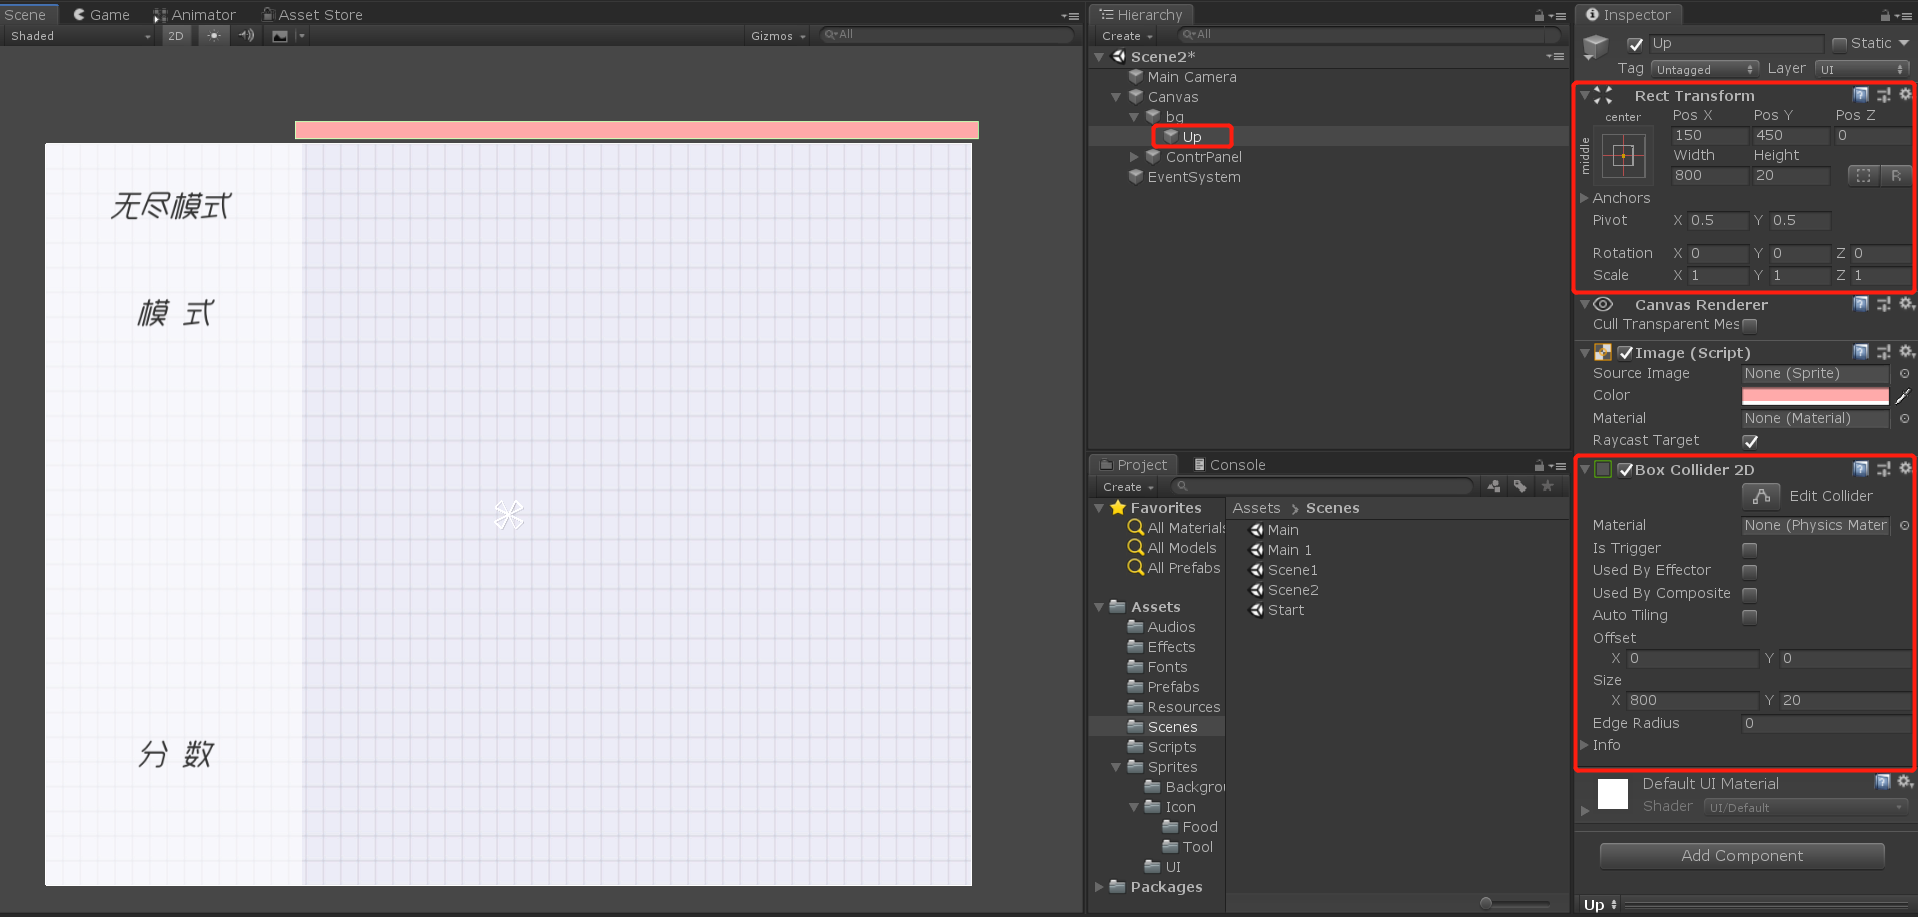Viewport: 1918px width, 917px height.
Task: Open Static options dropdown arrow
Action: pyautogui.click(x=1903, y=43)
